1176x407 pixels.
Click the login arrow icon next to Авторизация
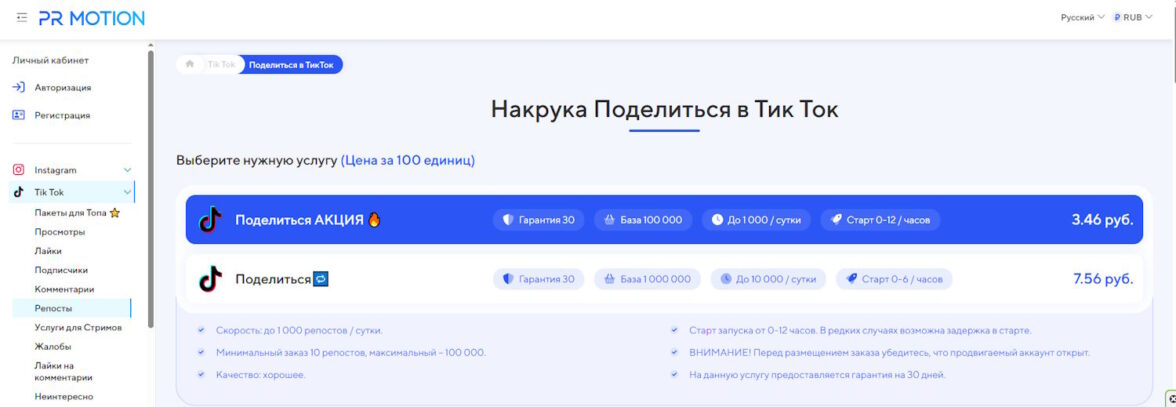18,87
